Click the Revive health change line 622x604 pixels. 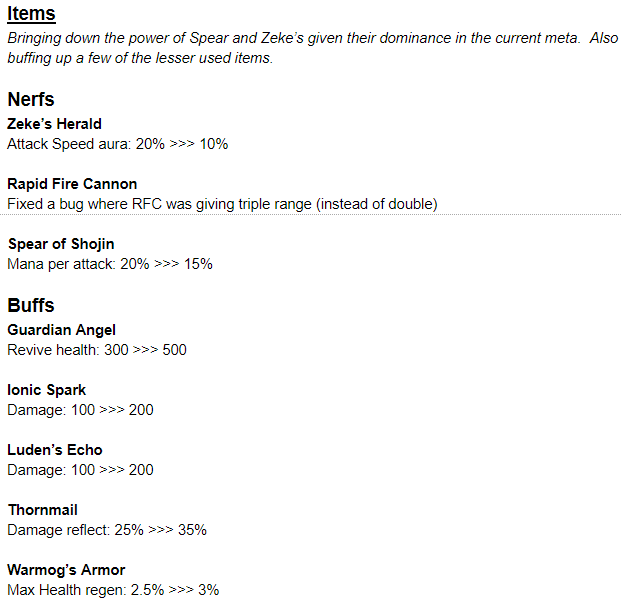(x=97, y=350)
